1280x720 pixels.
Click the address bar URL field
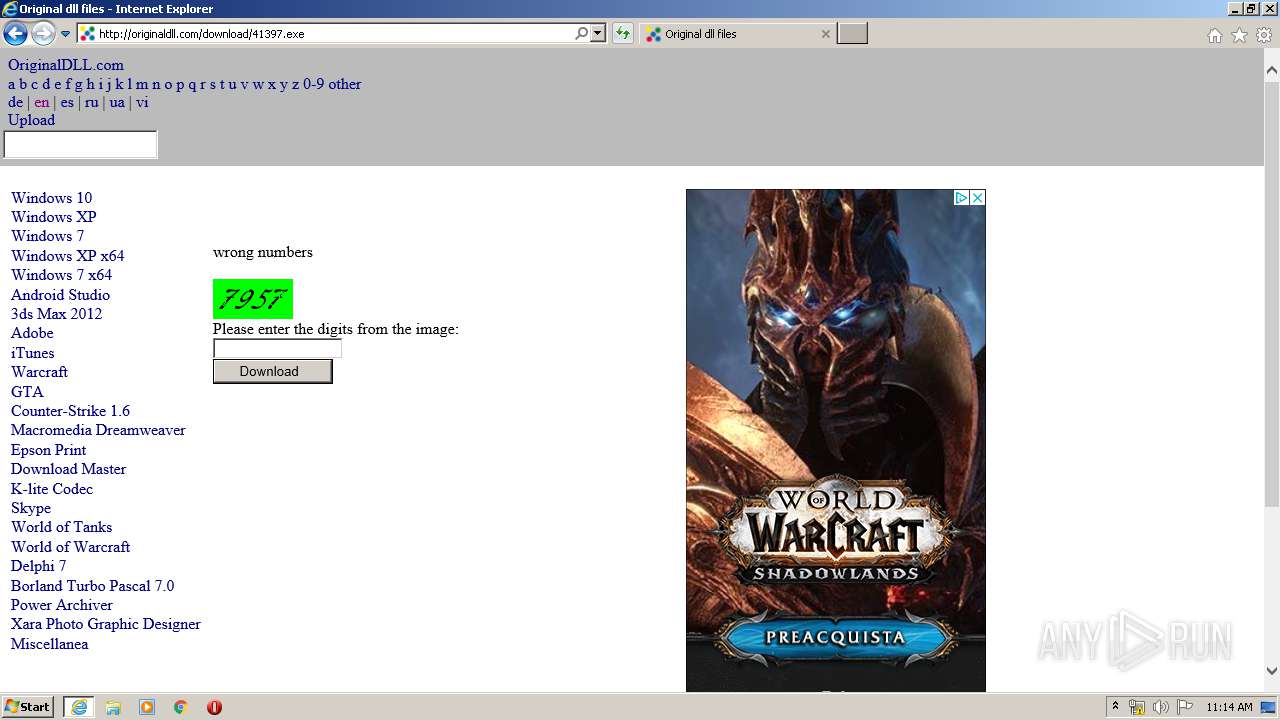(x=335, y=34)
